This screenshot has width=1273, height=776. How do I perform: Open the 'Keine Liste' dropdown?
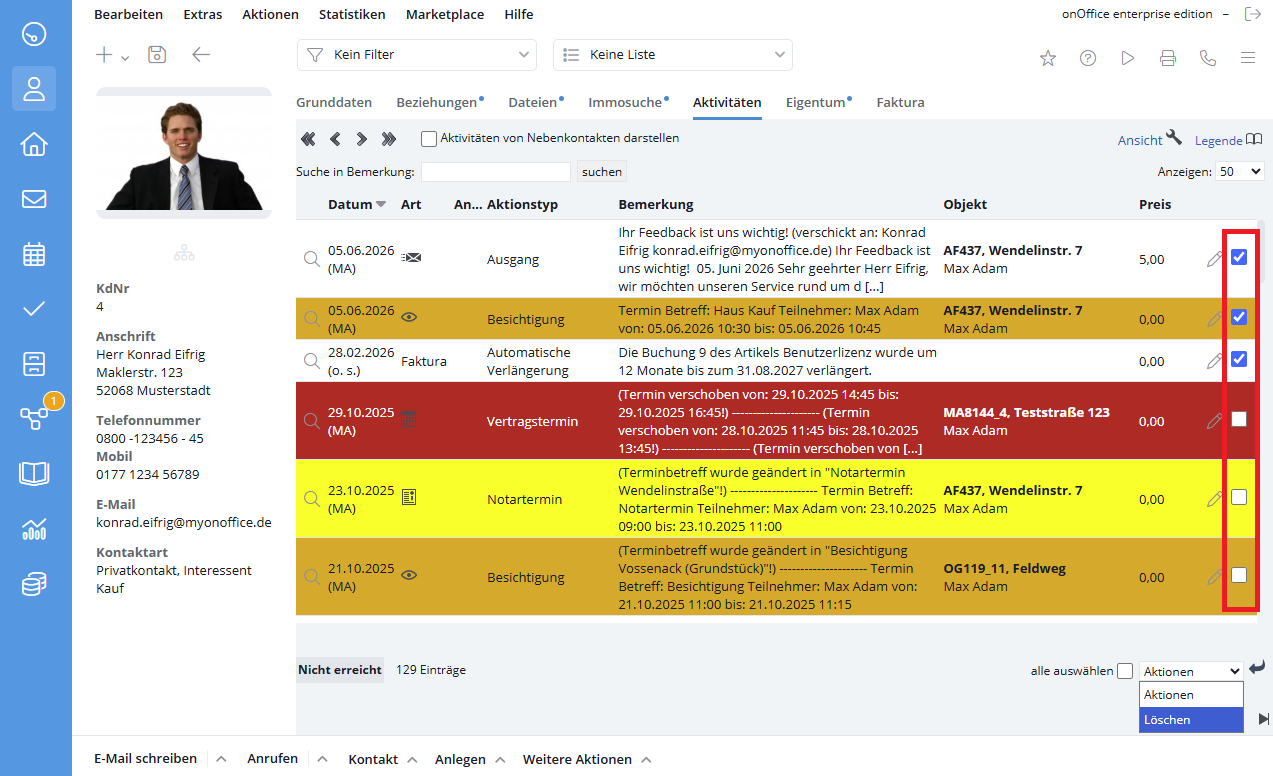[673, 55]
